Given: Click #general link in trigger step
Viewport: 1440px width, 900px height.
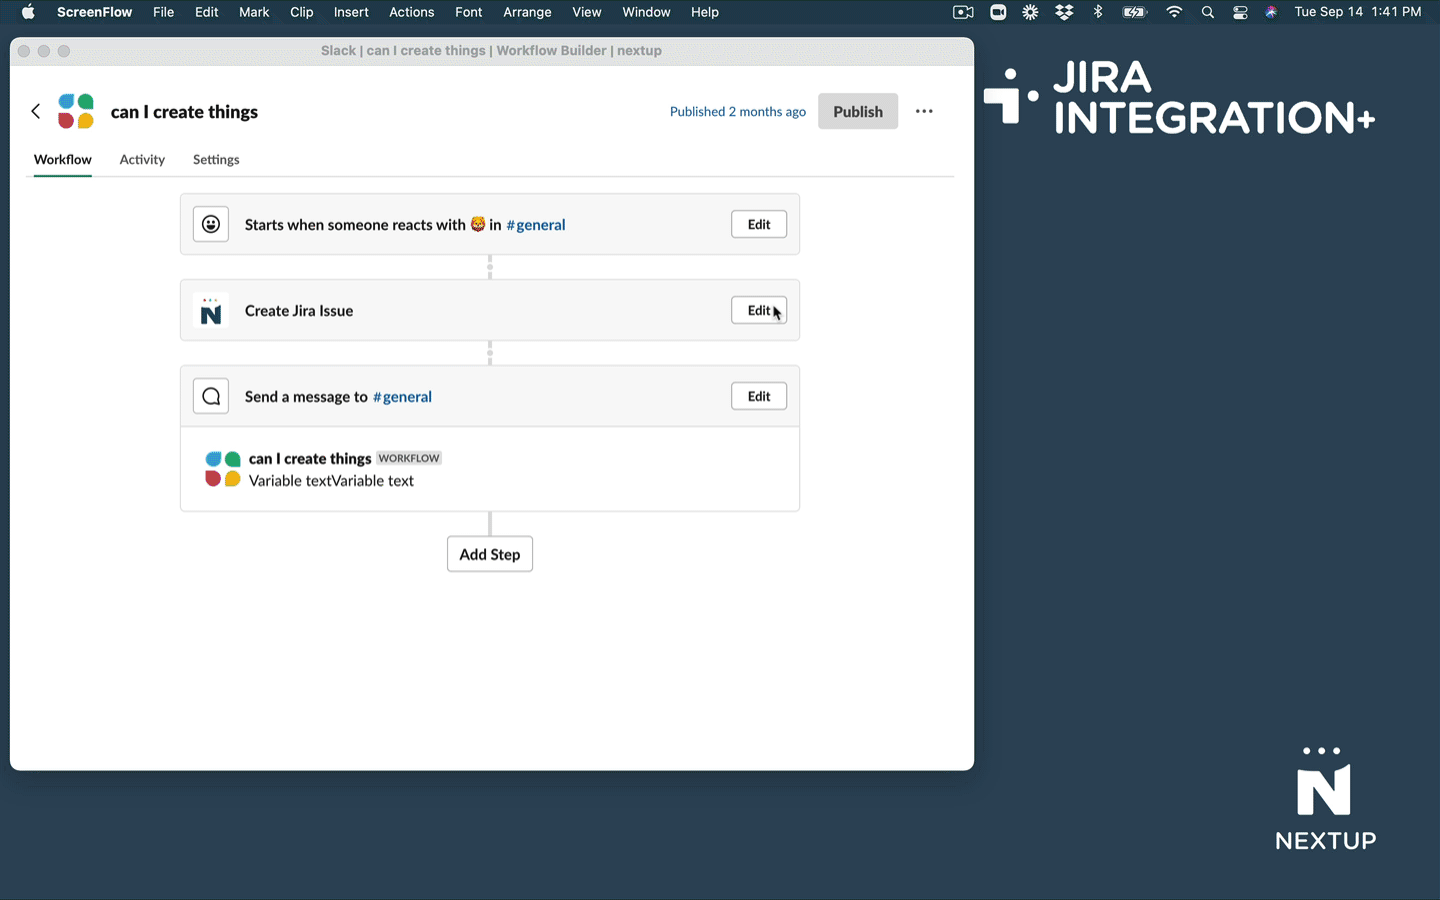Looking at the screenshot, I should tap(536, 224).
